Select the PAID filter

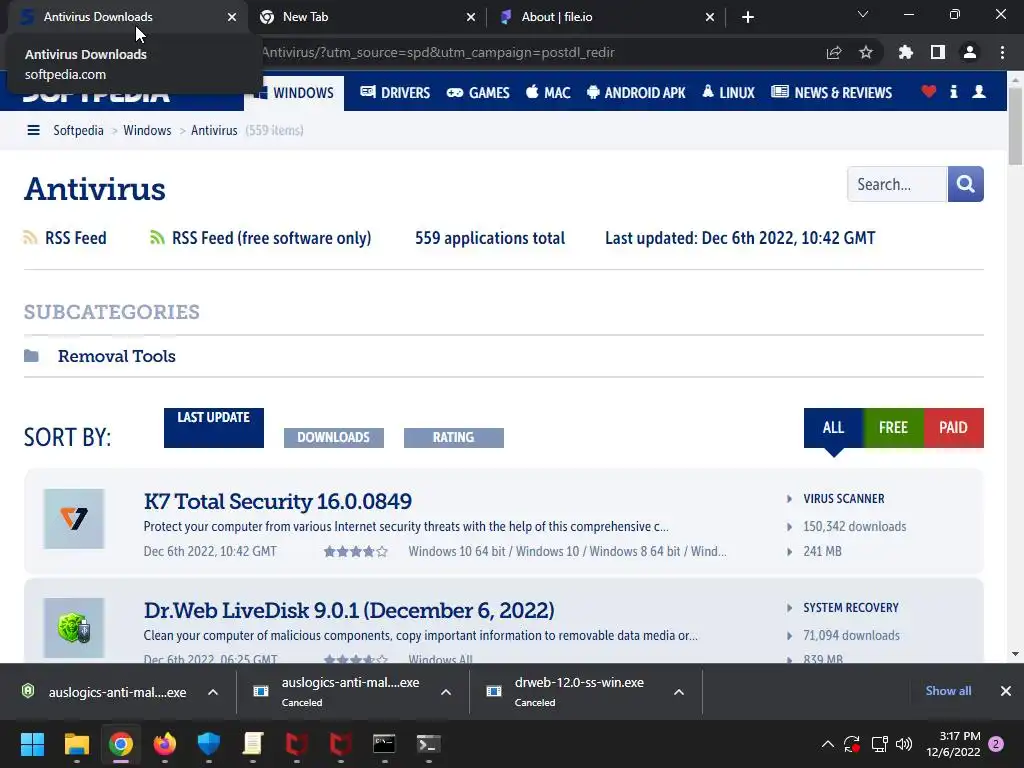pyautogui.click(x=953, y=428)
